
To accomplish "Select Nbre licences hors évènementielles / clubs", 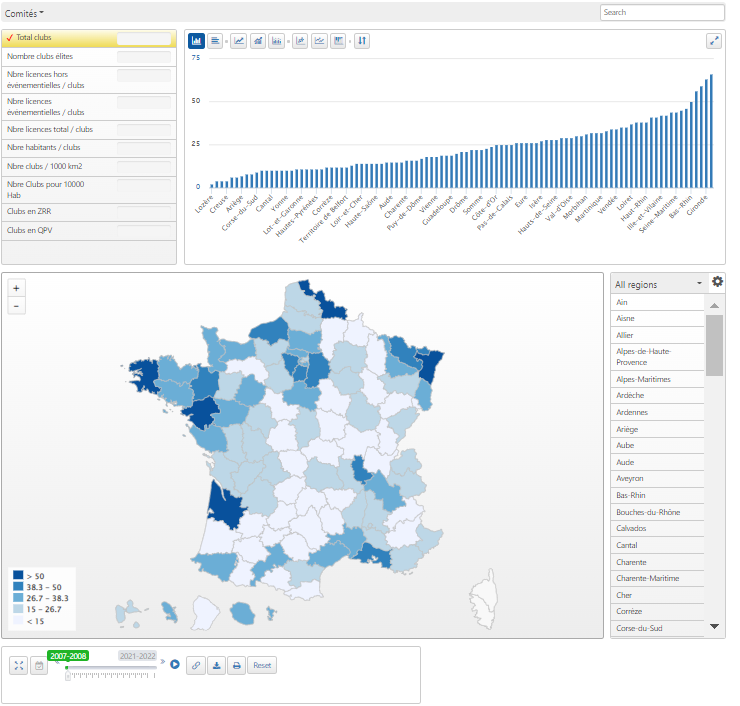I will pyautogui.click(x=89, y=80).
